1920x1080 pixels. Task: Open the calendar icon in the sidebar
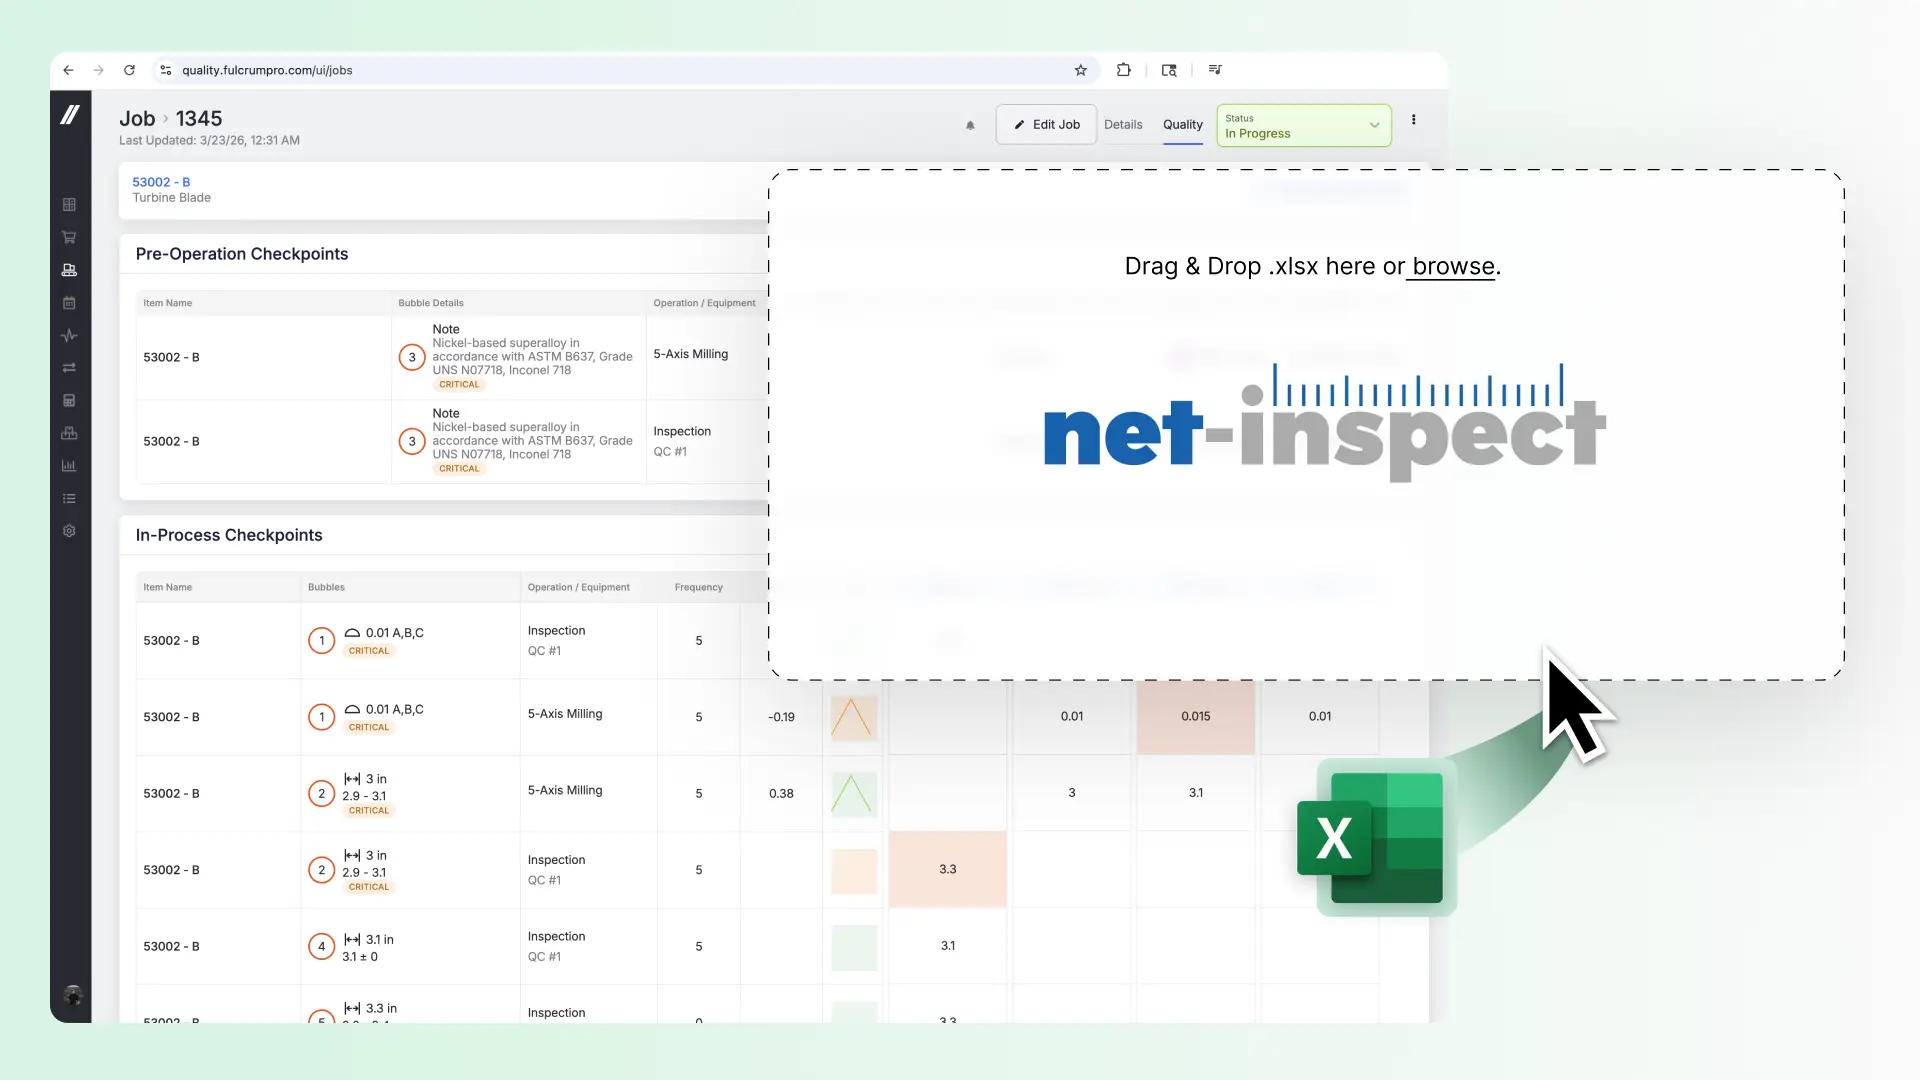[69, 303]
